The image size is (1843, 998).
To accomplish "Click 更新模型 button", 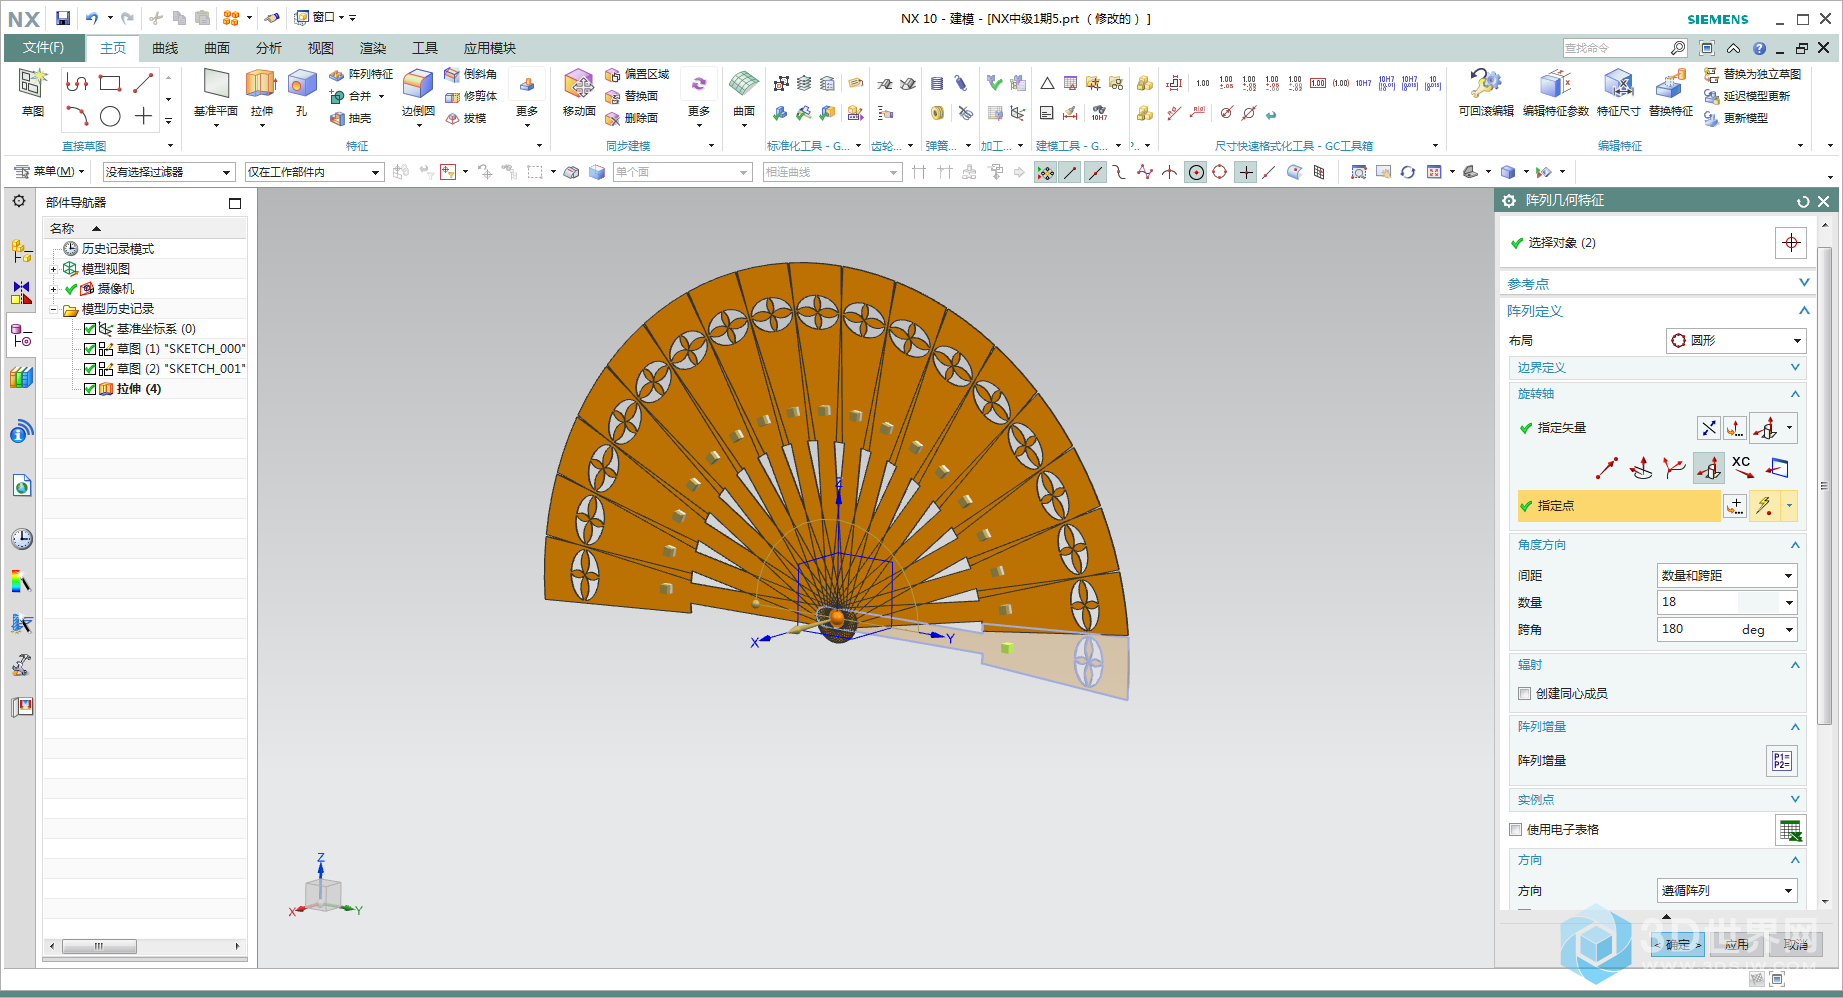I will point(1736,118).
